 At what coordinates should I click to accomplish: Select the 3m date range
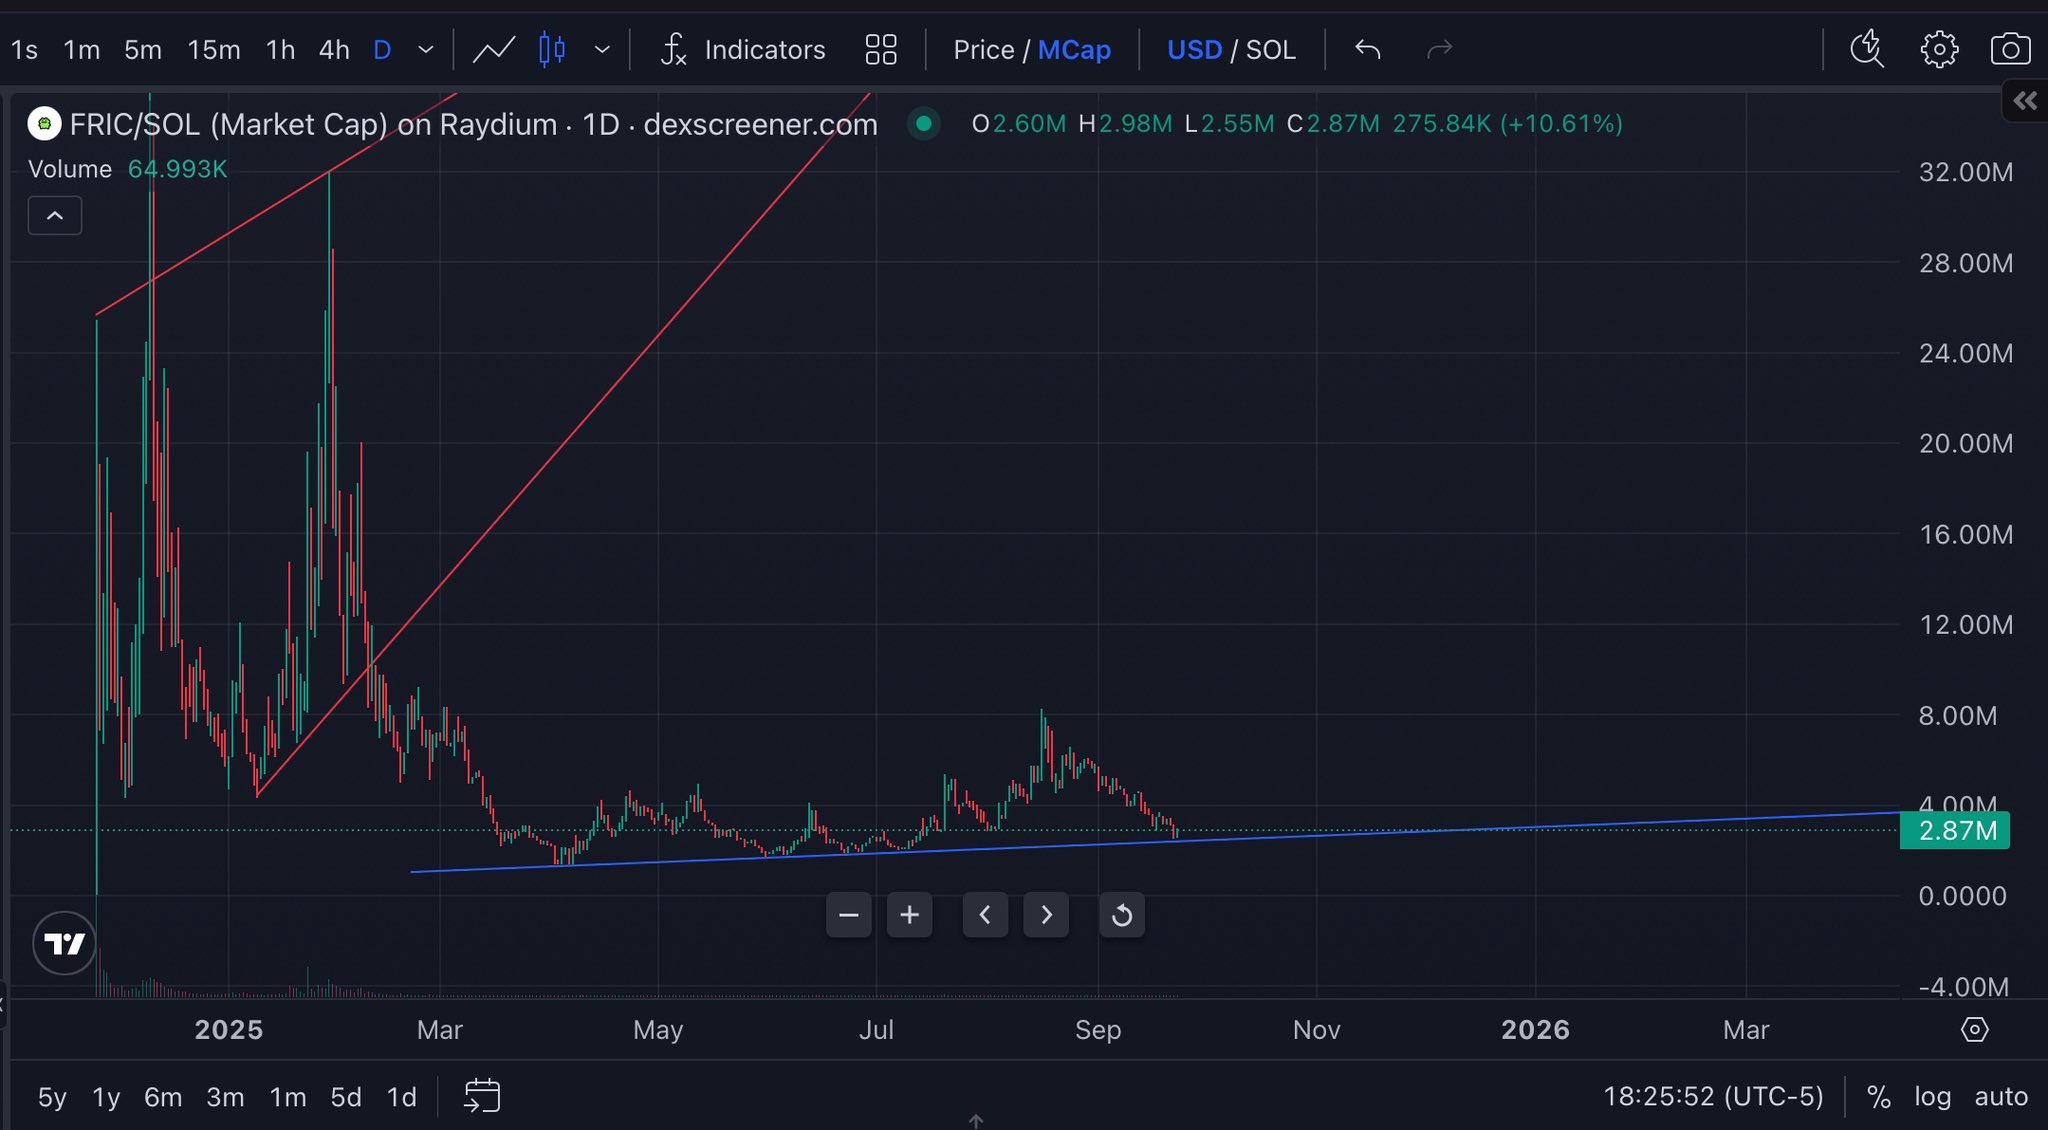[x=225, y=1097]
